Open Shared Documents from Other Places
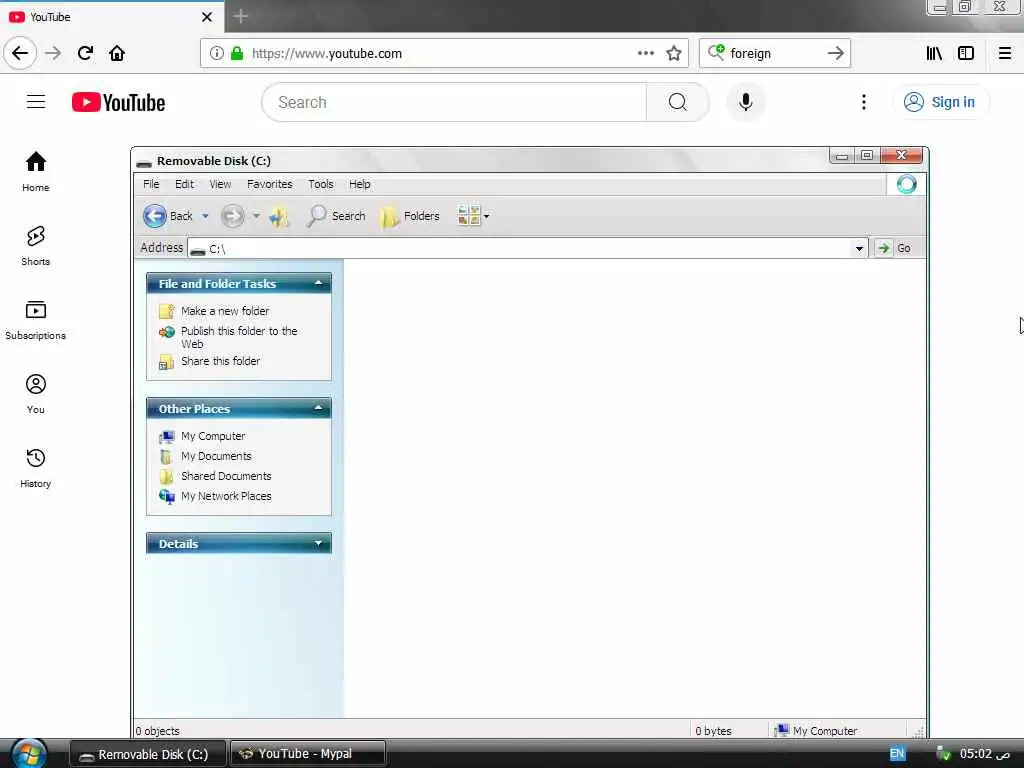Viewport: 1024px width, 768px height. (226, 476)
